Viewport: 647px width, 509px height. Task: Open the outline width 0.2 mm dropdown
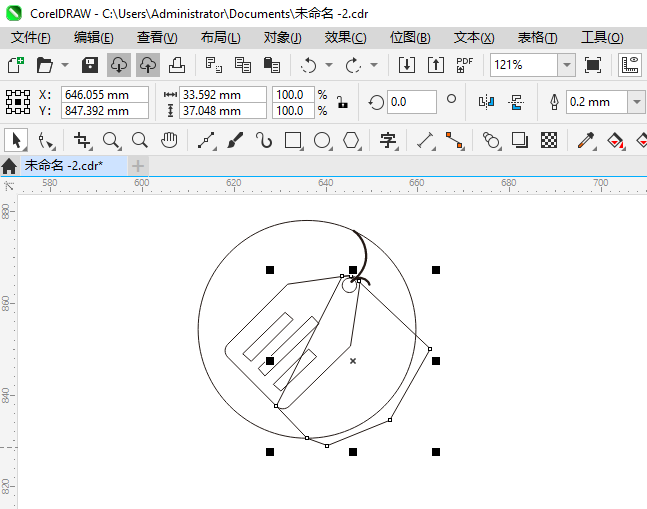click(637, 102)
